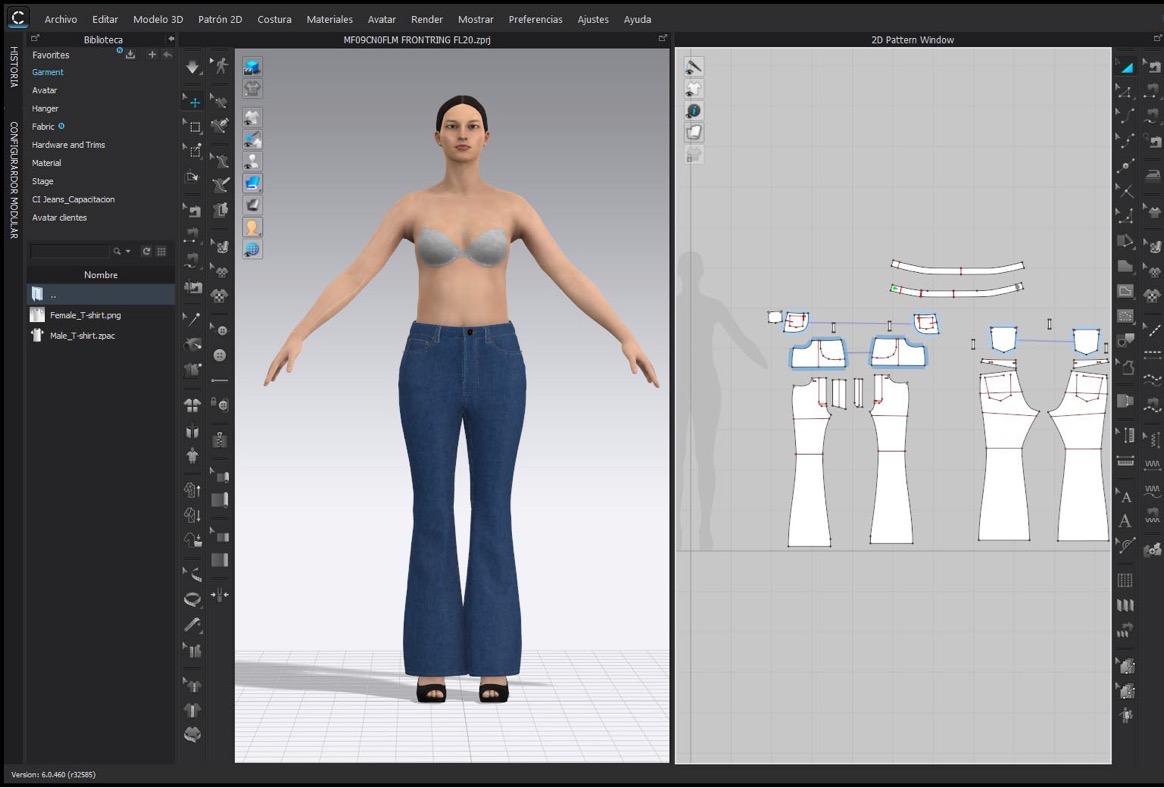Click the Simulate down-arrow tool icon
This screenshot has width=1164, height=788.
coord(193,67)
